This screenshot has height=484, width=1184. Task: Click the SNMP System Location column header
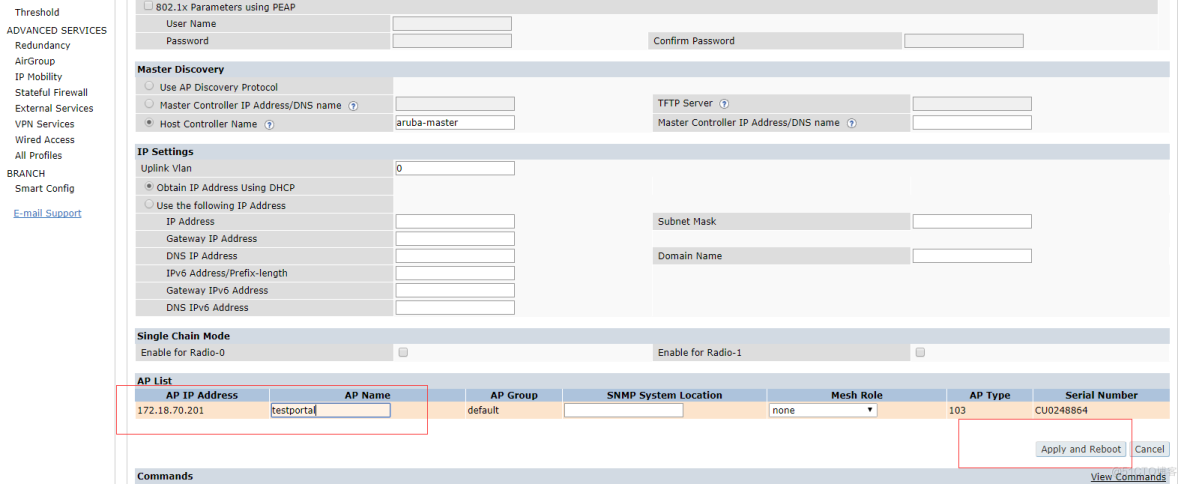(x=664, y=395)
